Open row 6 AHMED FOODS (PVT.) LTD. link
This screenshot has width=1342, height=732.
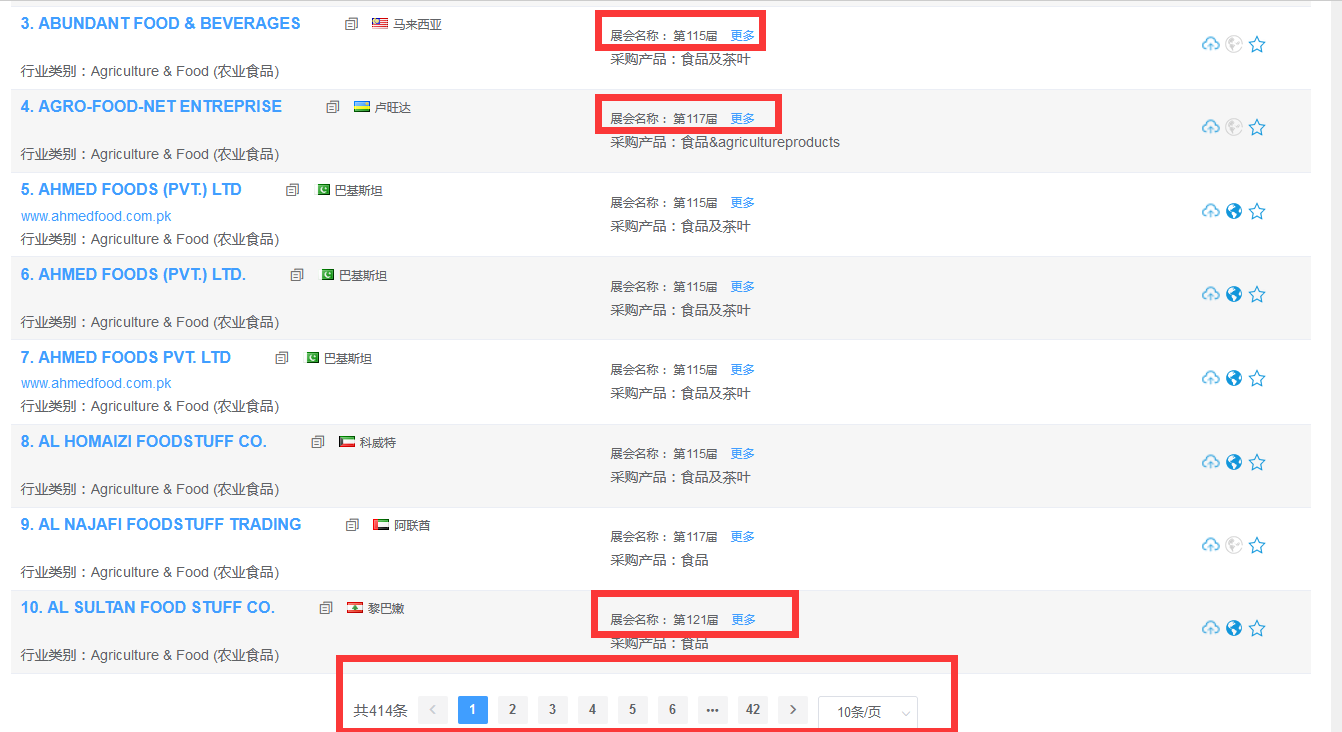coord(133,274)
